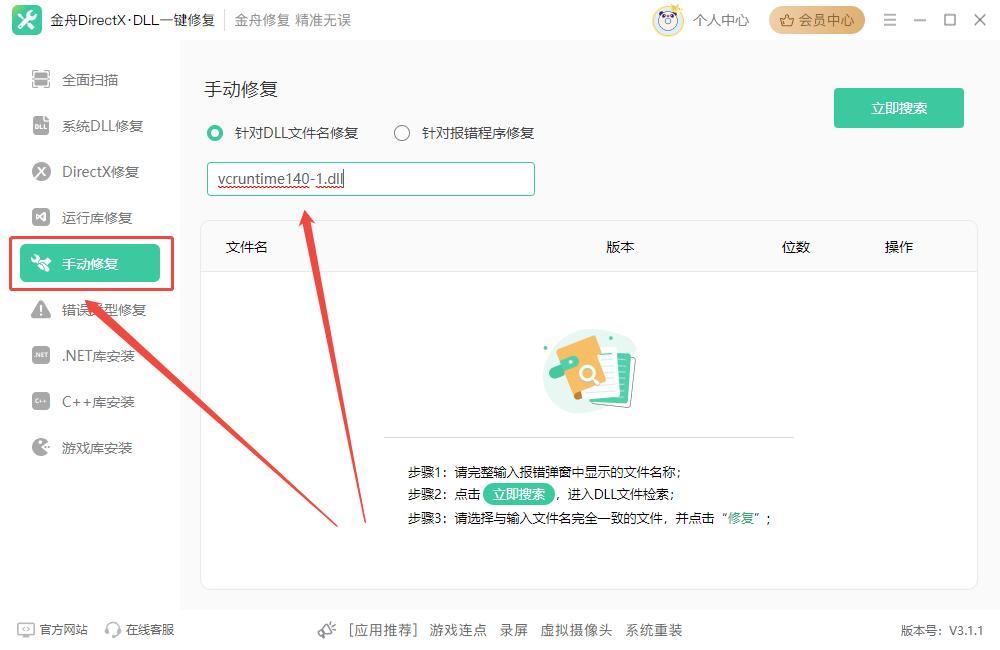This screenshot has width=1000, height=650.
Task: Click the thumbs-up icon in 会员中心
Action: point(787,20)
